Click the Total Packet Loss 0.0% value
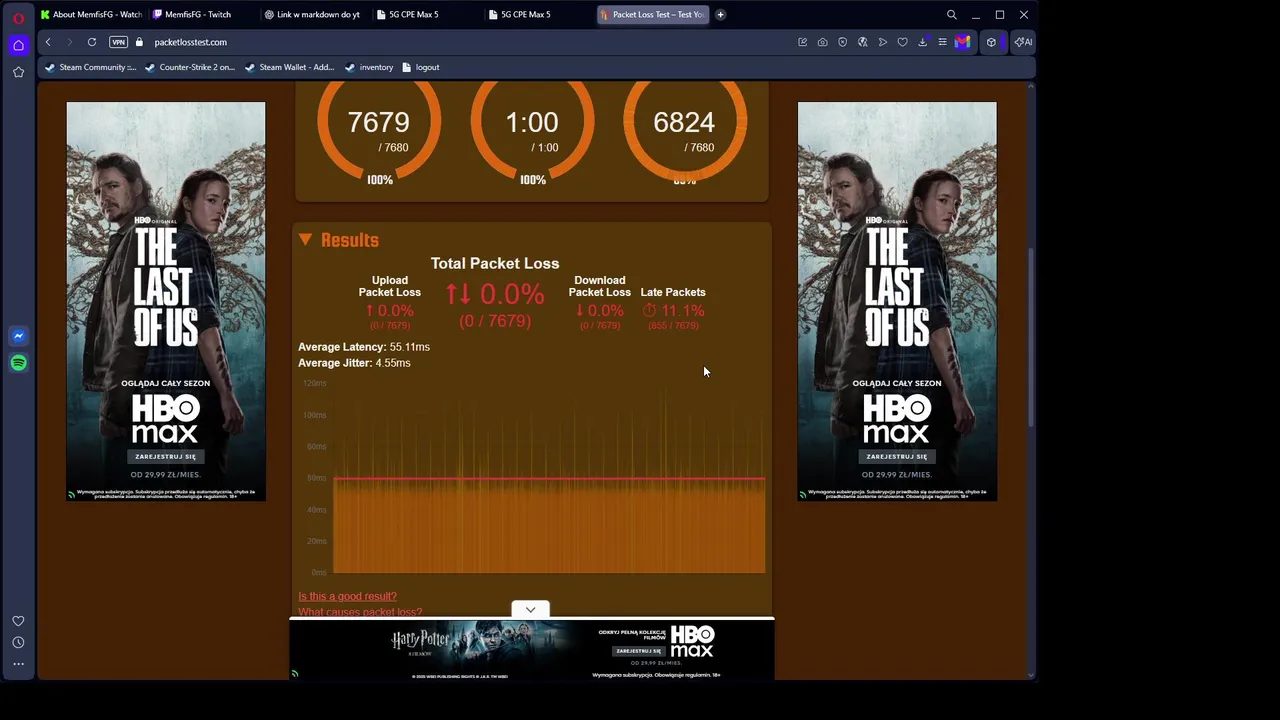1280x720 pixels. [495, 294]
